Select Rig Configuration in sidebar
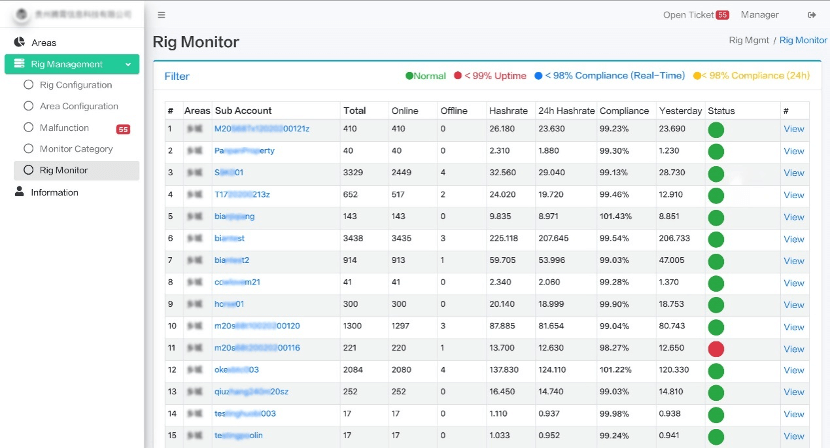 coord(75,85)
